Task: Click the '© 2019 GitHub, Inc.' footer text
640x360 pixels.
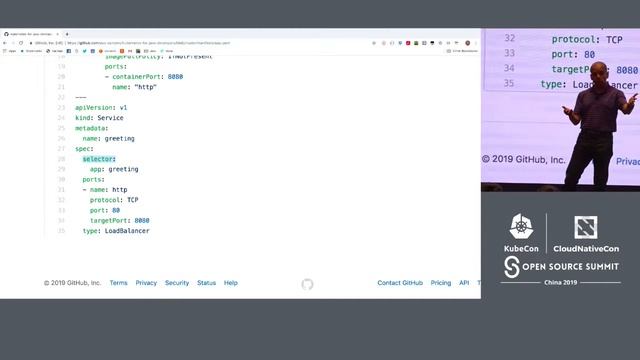Action: 72,283
